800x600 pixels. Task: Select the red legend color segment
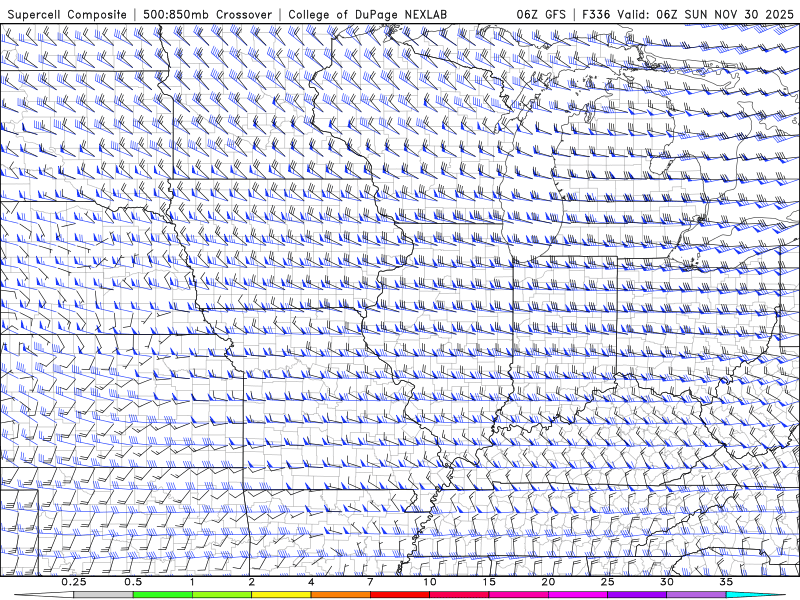[399, 595]
